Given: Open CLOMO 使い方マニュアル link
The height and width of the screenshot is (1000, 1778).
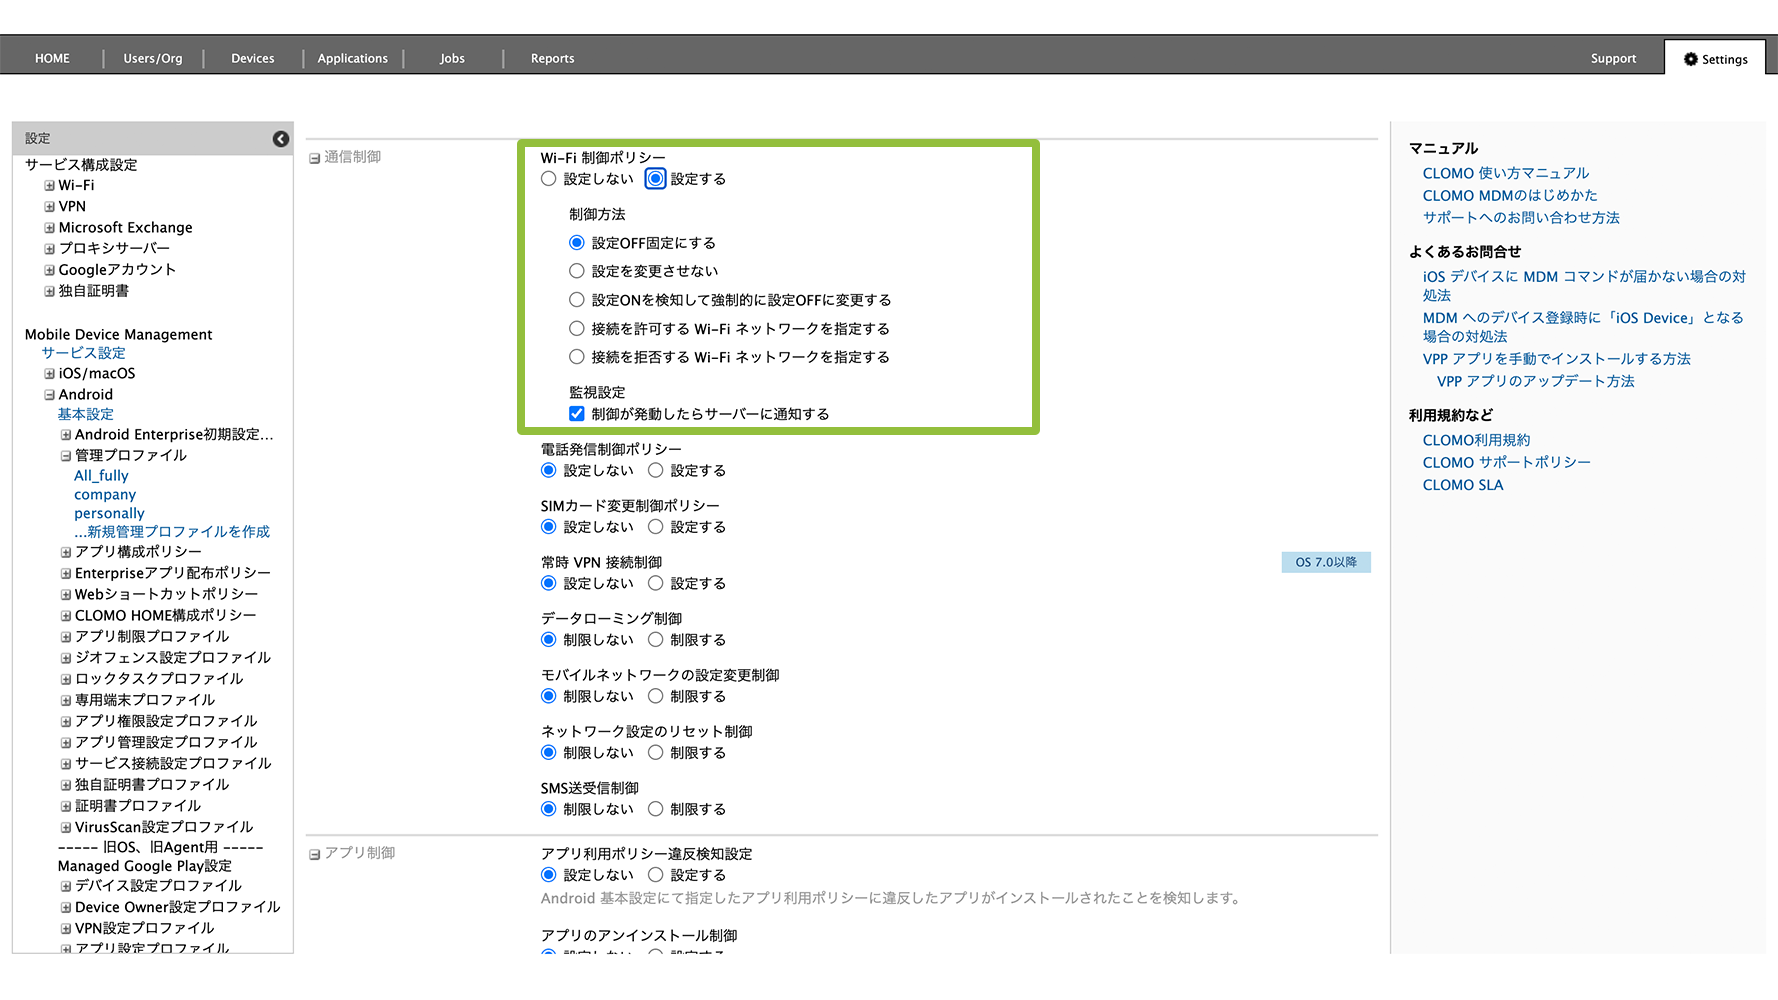Looking at the screenshot, I should [1505, 173].
